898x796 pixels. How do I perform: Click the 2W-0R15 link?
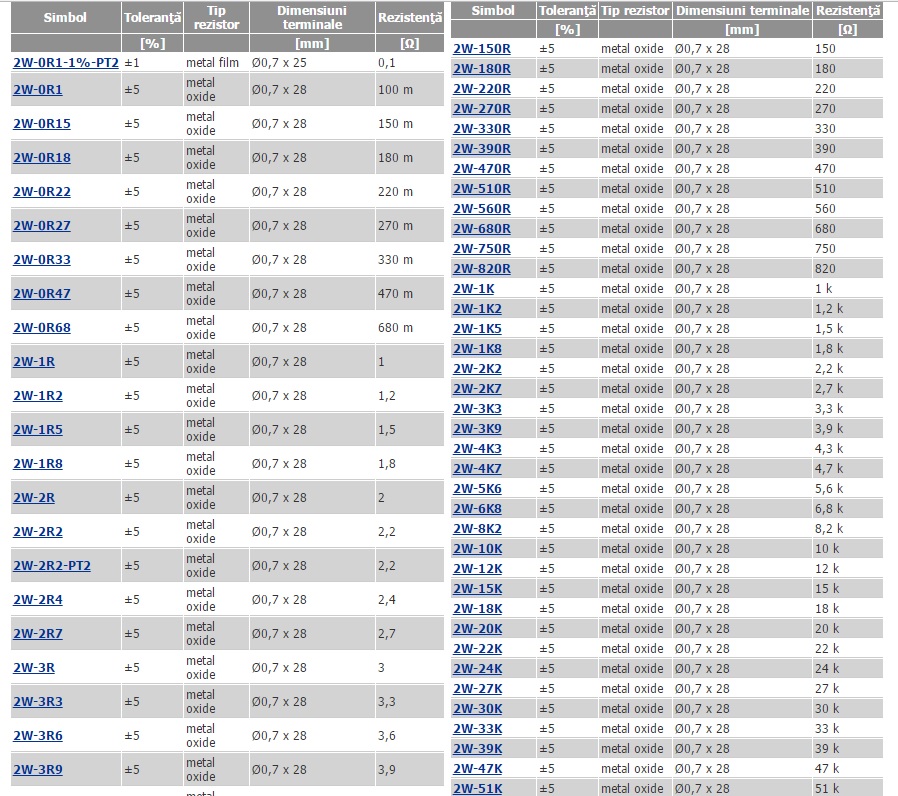click(42, 124)
